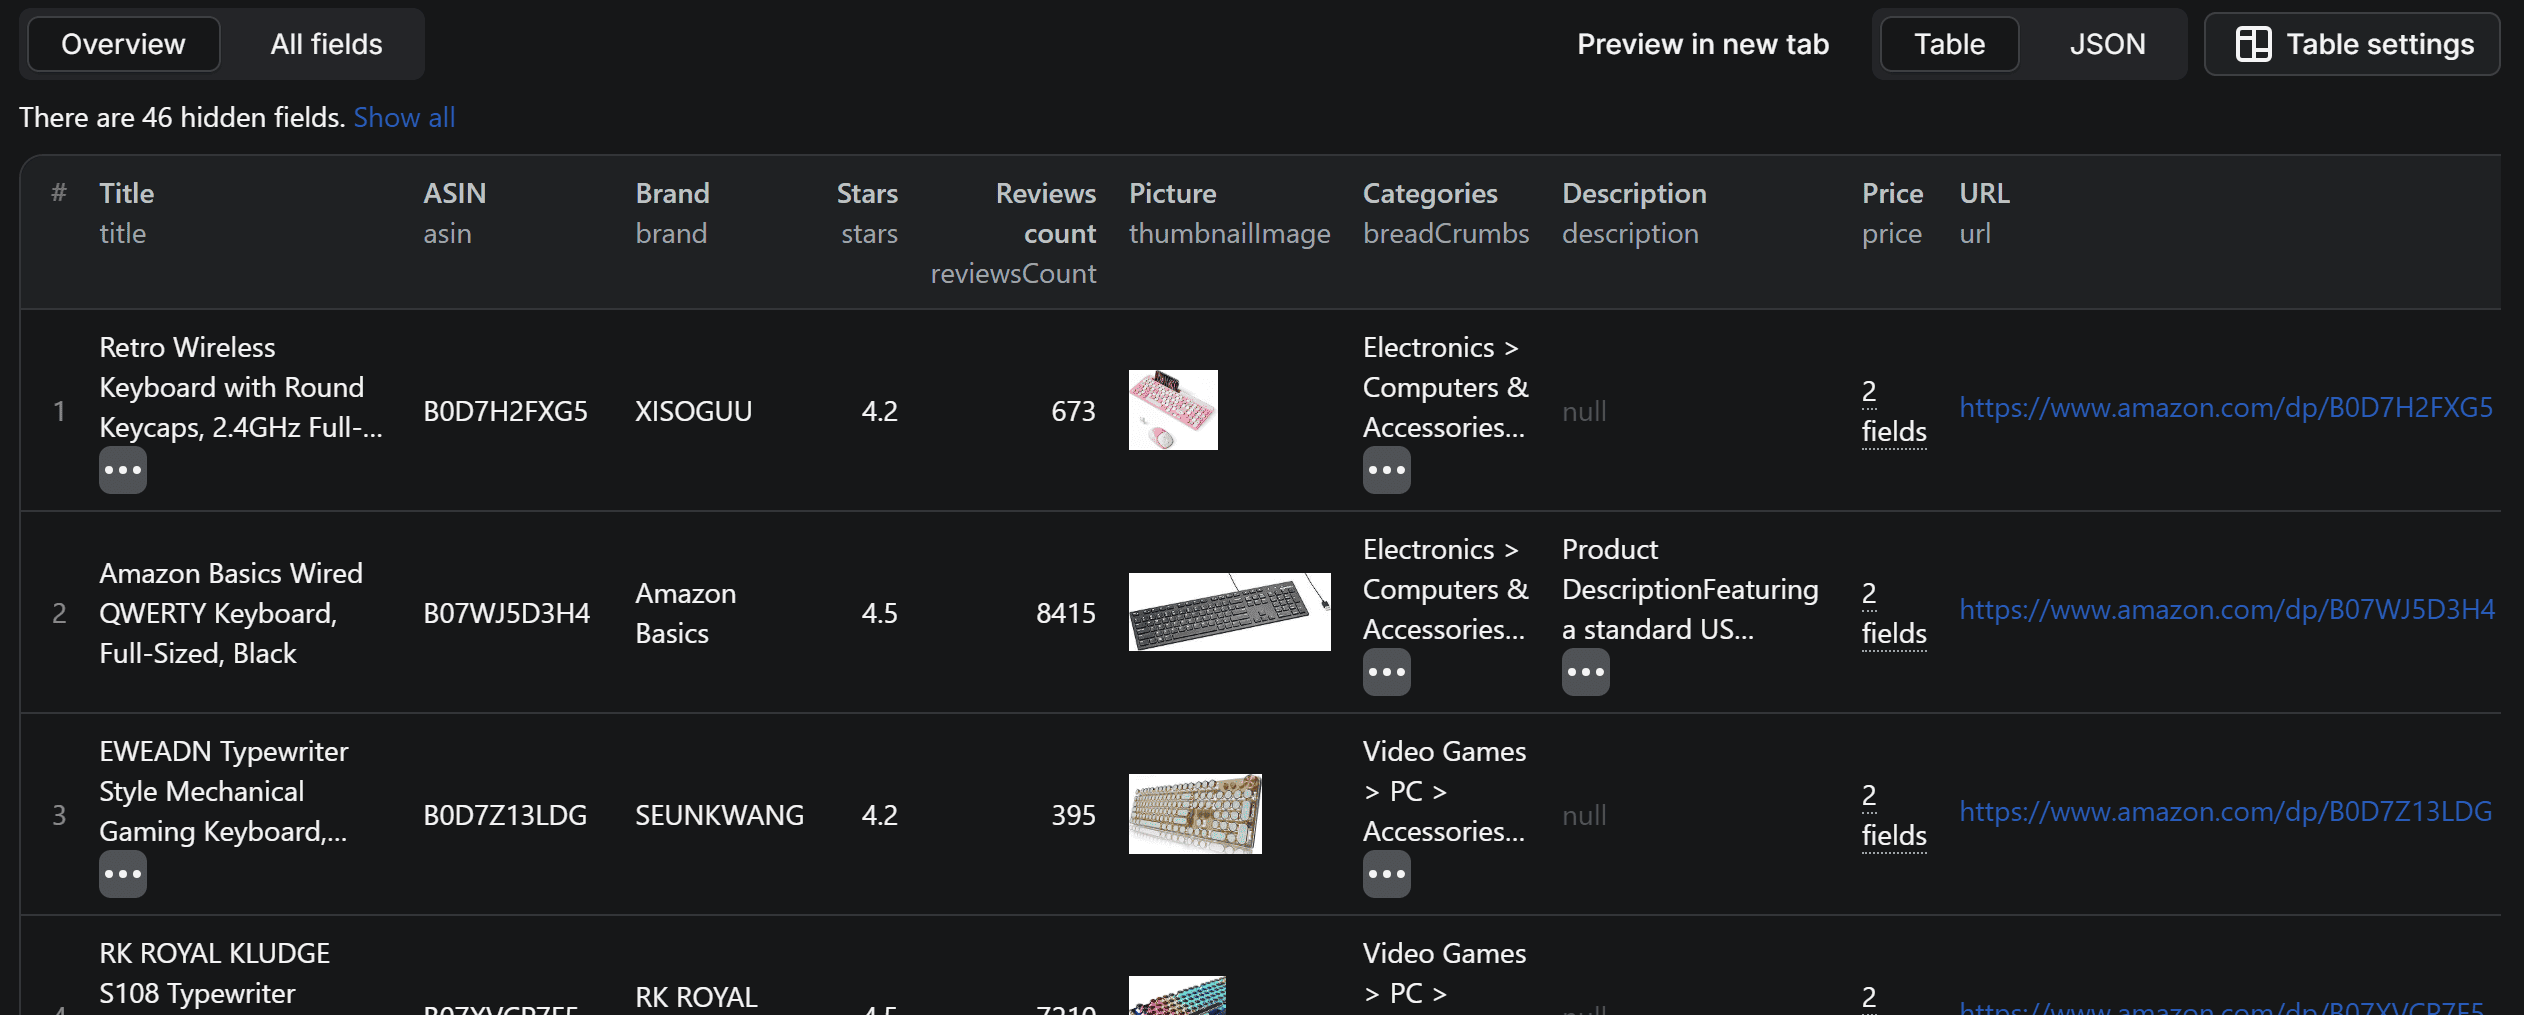Expand categories for the Amazon Basics row
Screen dimensions: 2524x1015
click(1387, 672)
